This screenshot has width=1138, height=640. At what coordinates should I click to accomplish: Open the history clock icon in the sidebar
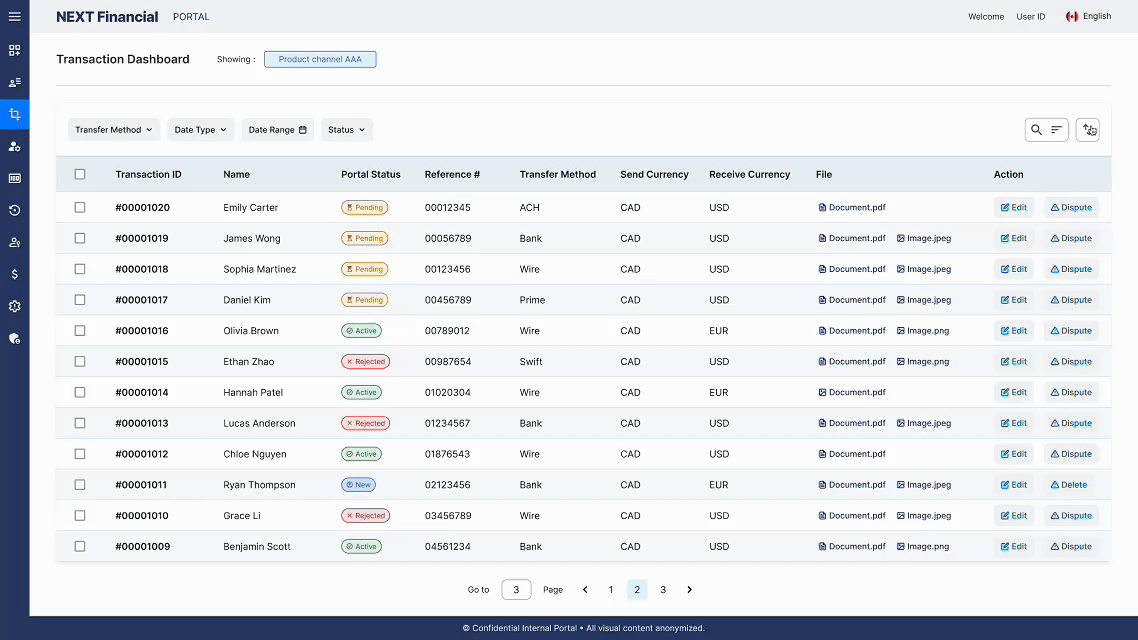(x=14, y=210)
